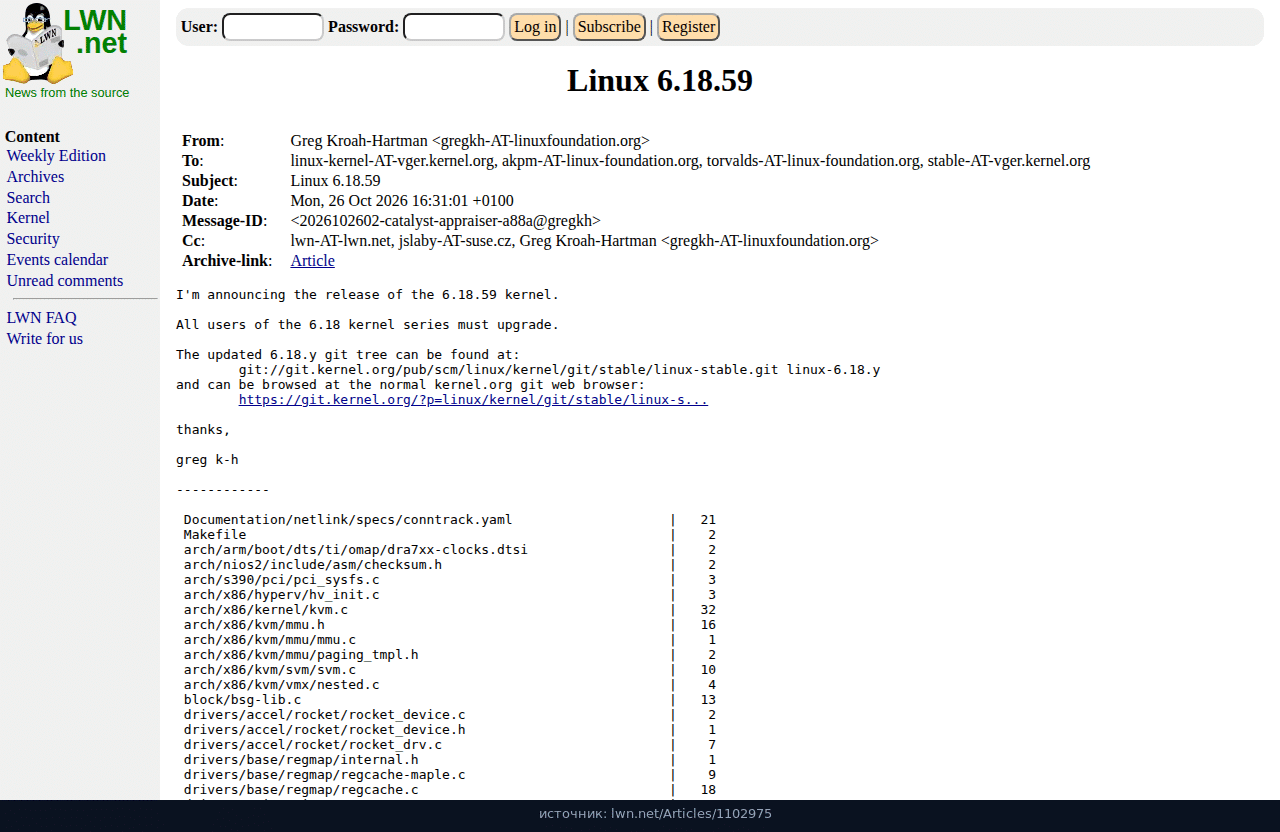Click the Message-ID value text
The image size is (1280, 832).
[446, 221]
